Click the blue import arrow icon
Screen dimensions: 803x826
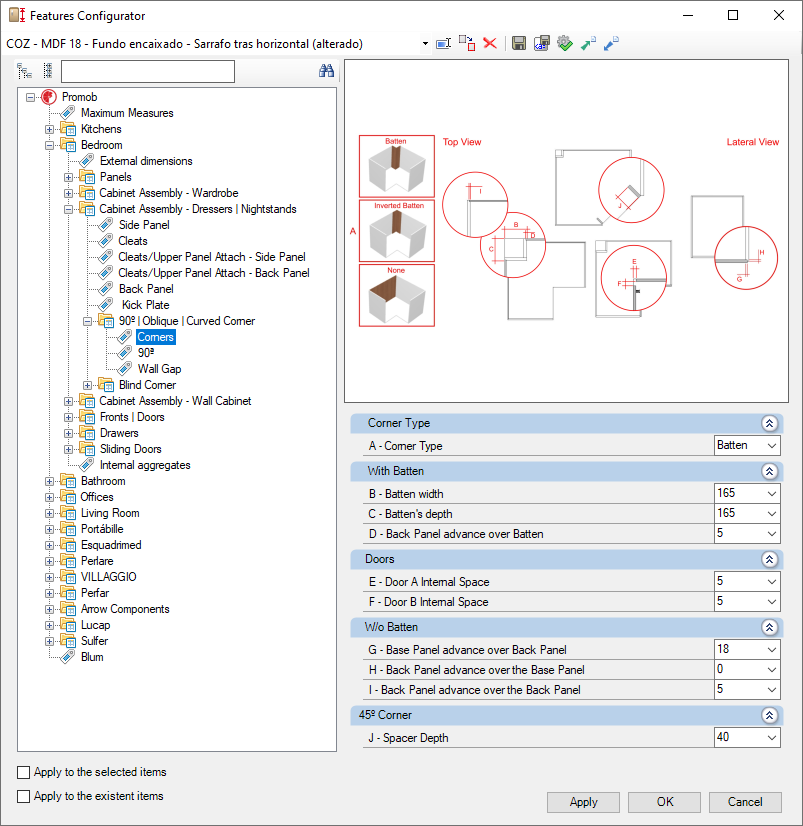pos(611,43)
